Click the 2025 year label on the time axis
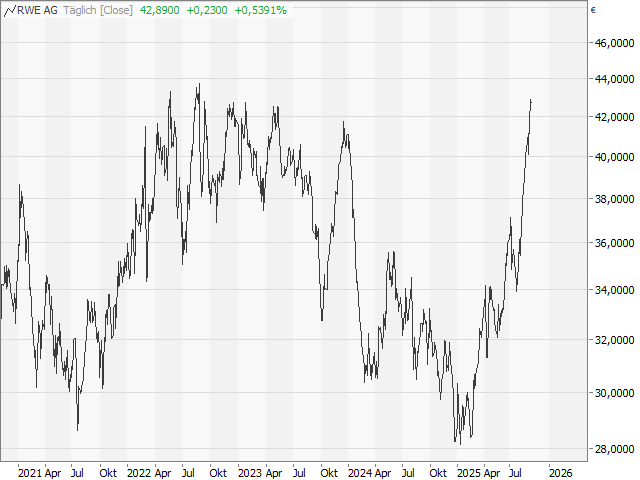Screen dimensions: 640x480 pyautogui.click(x=469, y=473)
